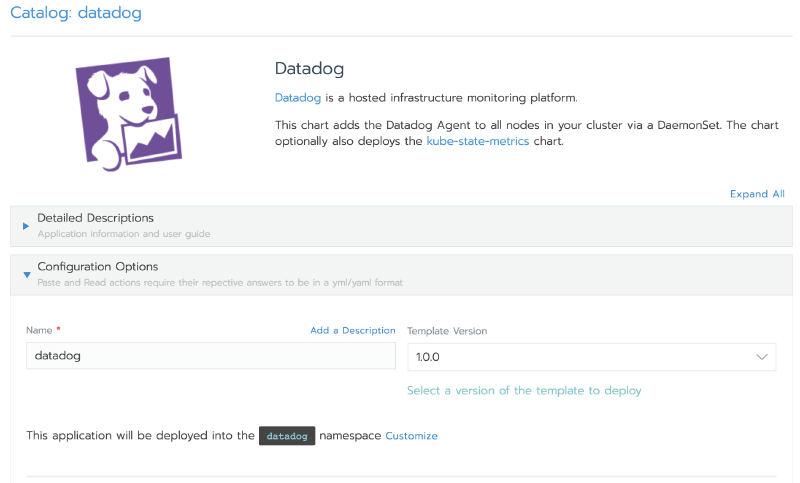Collapse the Configuration Options triangle
The image size is (800, 483).
27,274
